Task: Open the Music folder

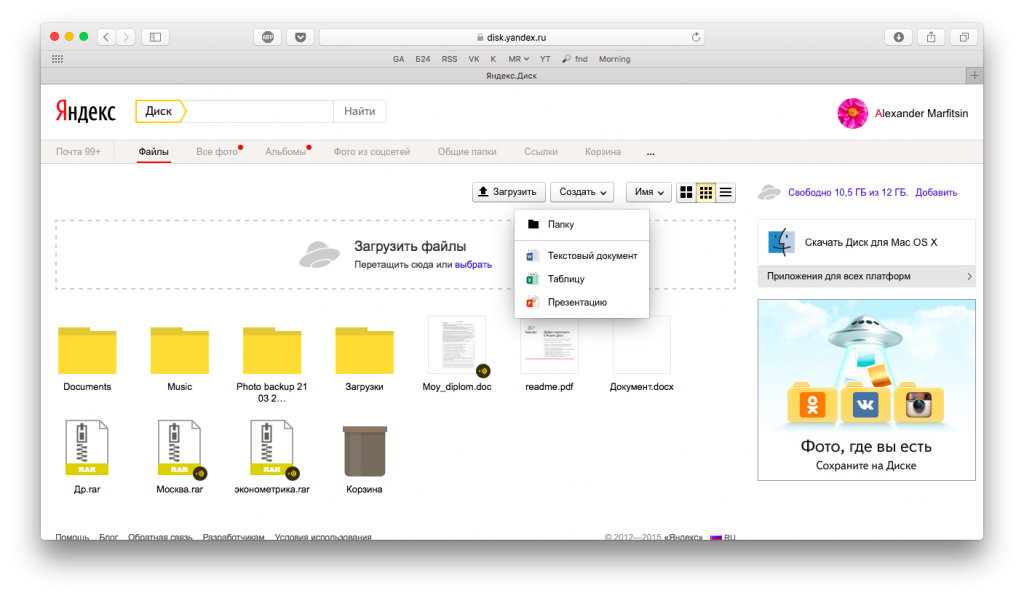Action: (180, 351)
